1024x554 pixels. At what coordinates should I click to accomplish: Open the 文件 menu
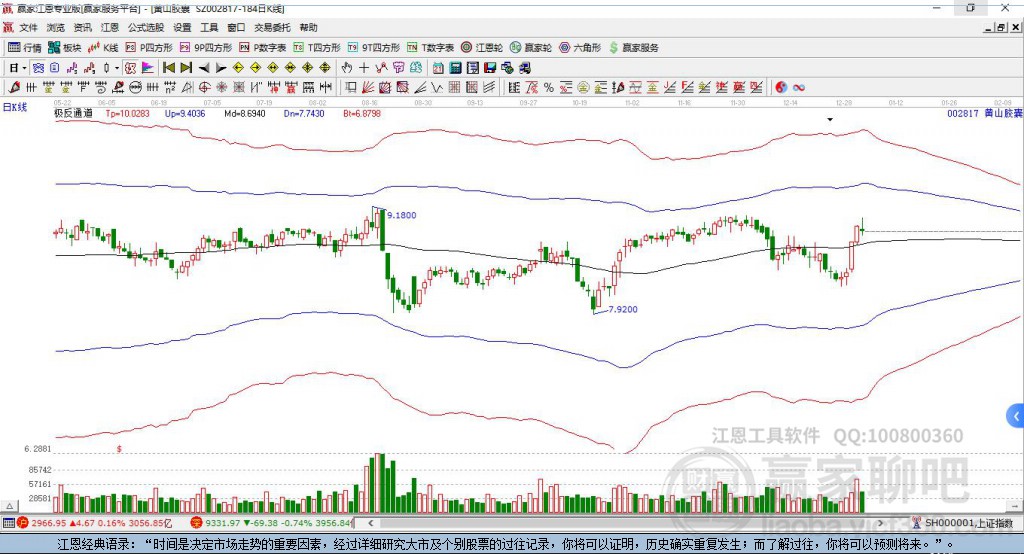29,27
